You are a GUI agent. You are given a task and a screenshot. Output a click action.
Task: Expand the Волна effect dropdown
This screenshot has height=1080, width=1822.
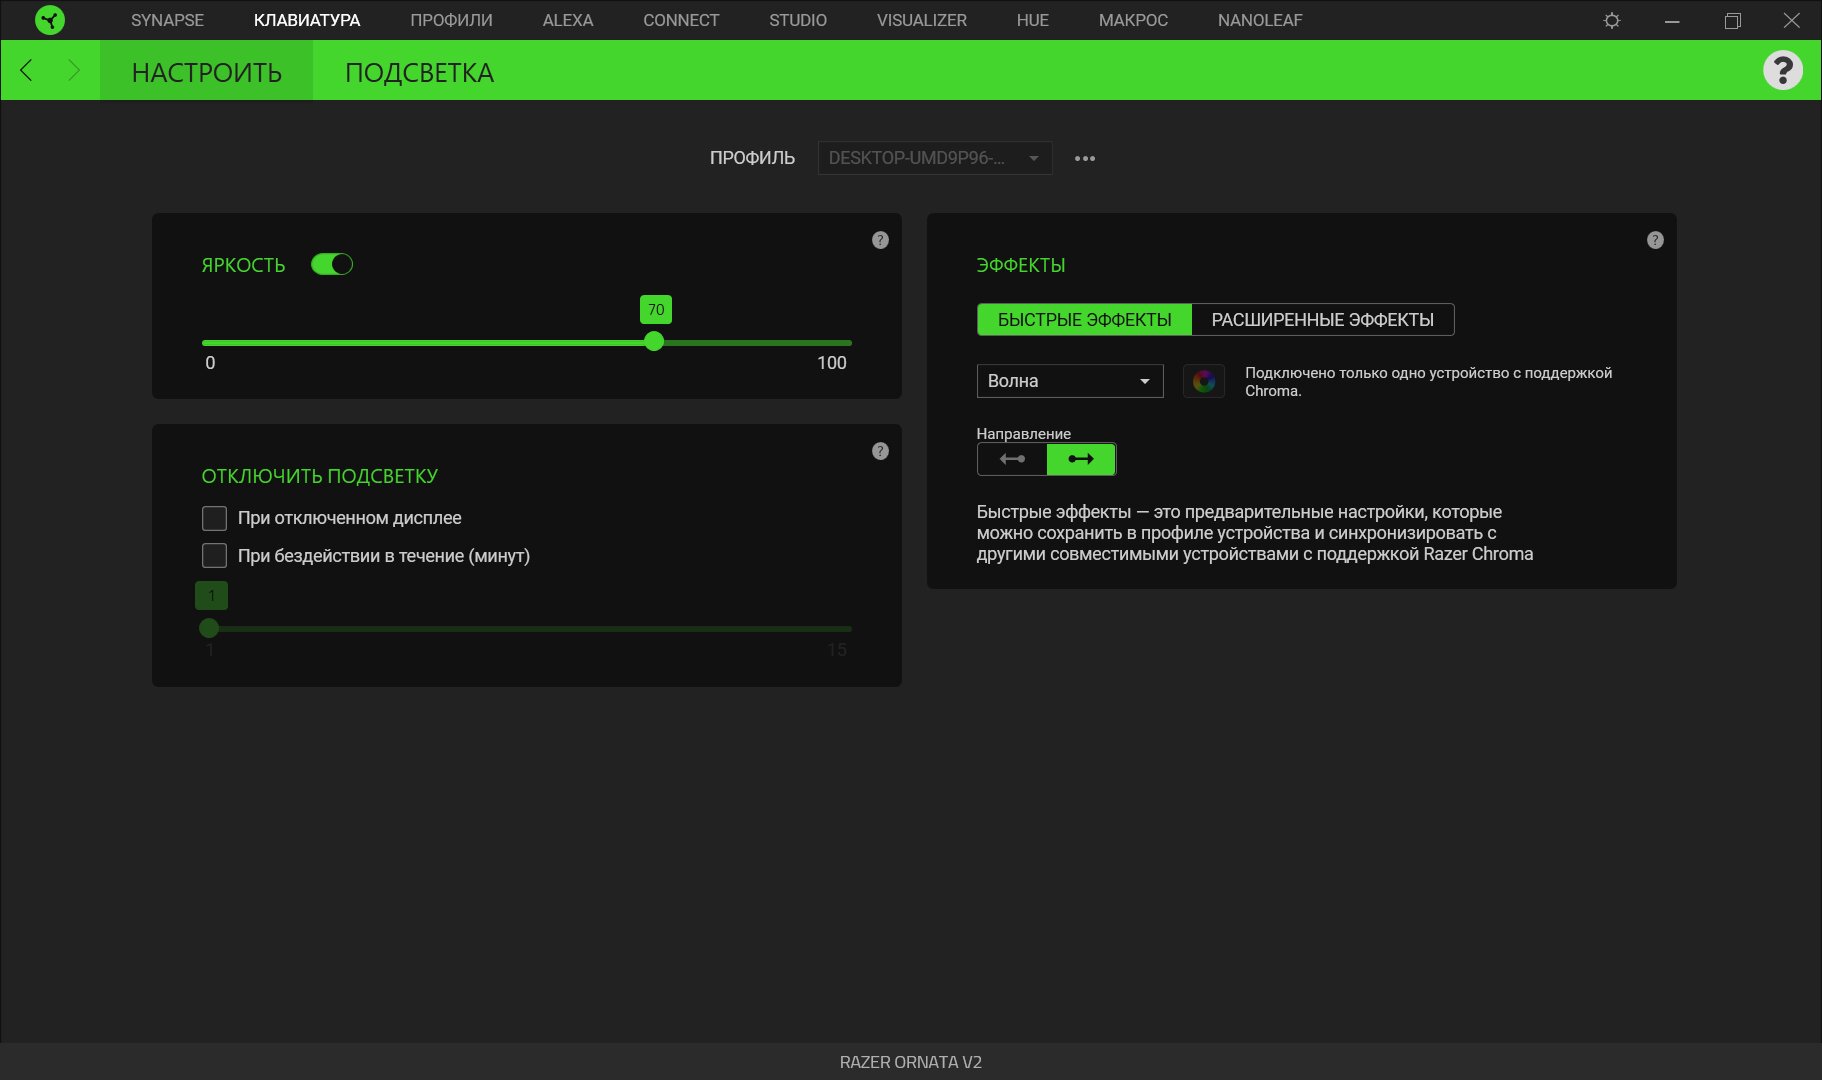(x=1070, y=381)
